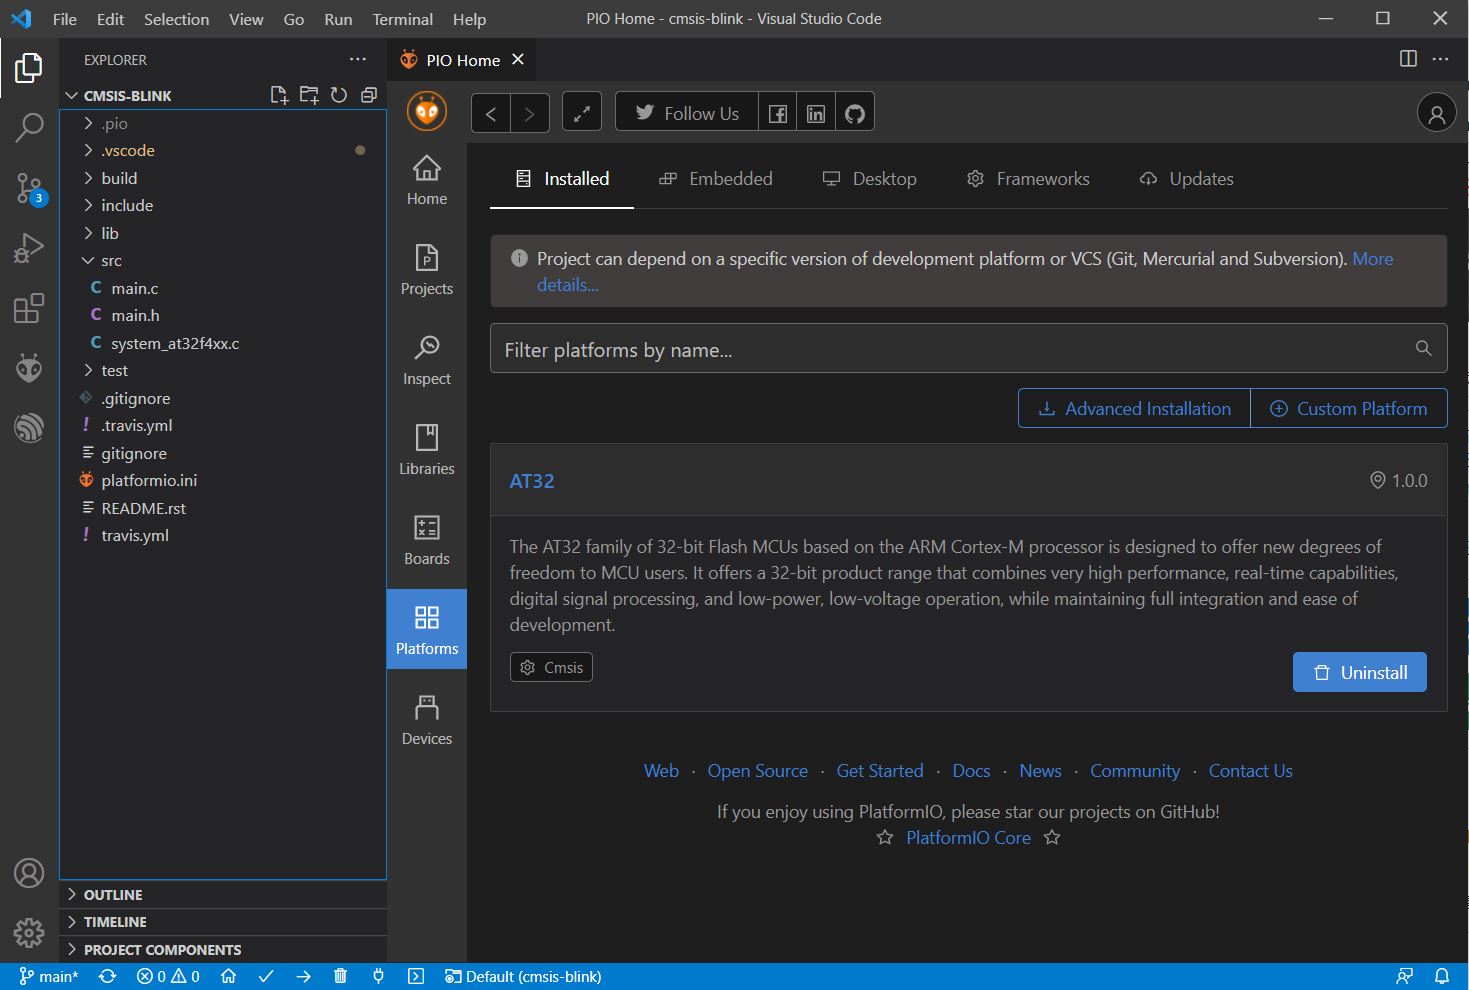The height and width of the screenshot is (990, 1469).
Task: Open the Selection menu
Action: [176, 19]
